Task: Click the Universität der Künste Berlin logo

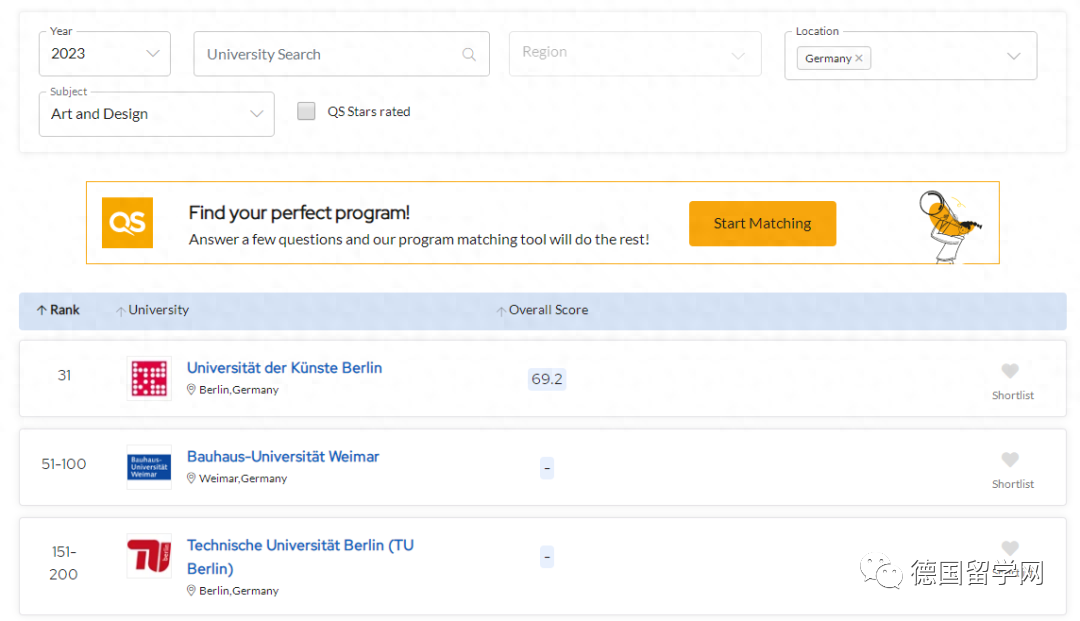Action: [149, 378]
